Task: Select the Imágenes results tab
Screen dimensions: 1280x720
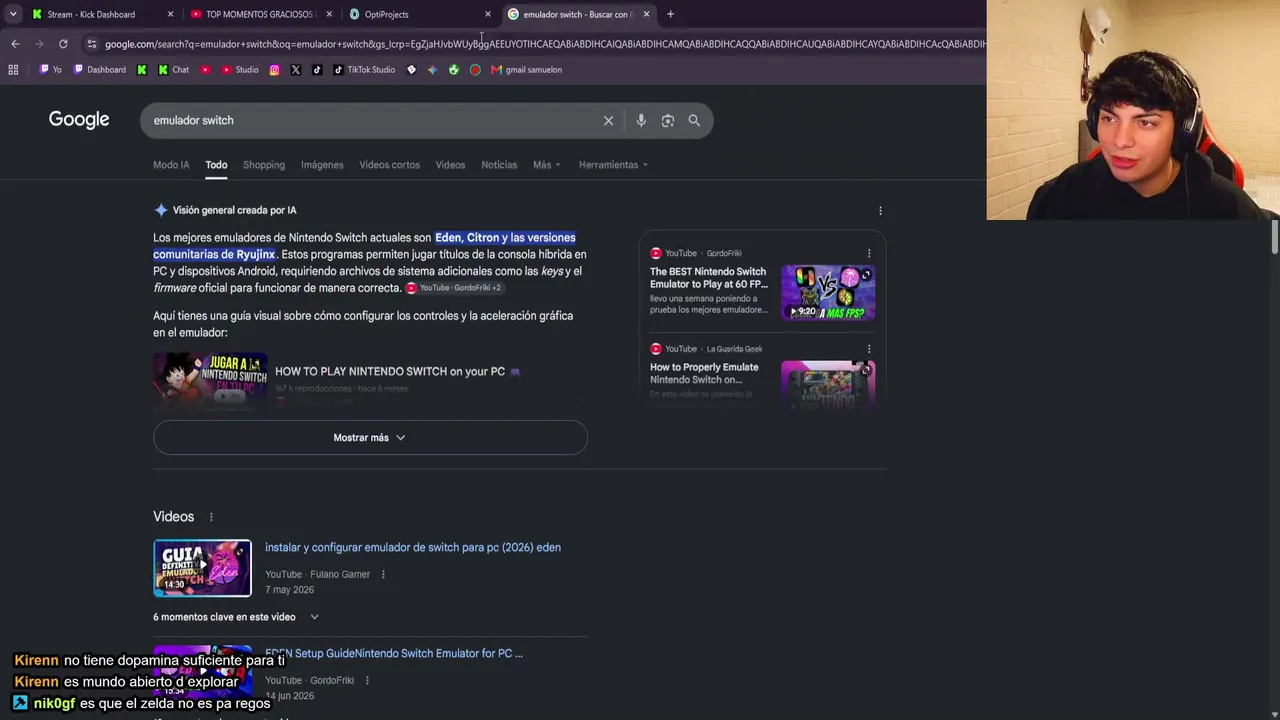Action: tap(322, 165)
